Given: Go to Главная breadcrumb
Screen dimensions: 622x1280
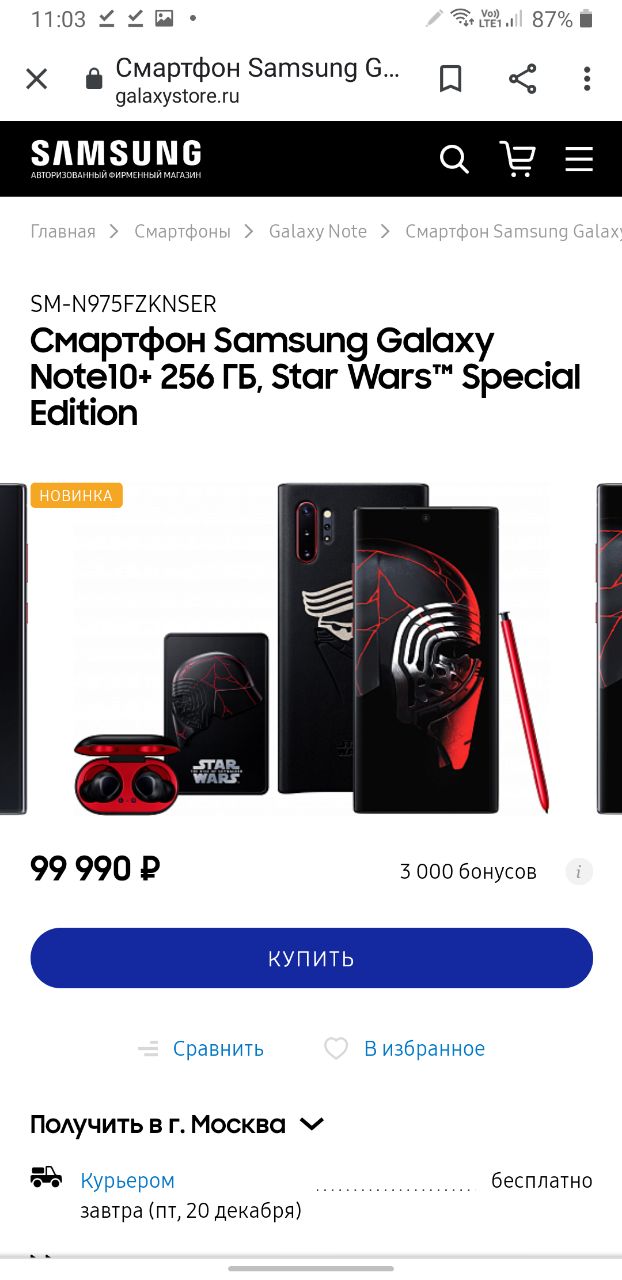Looking at the screenshot, I should (x=63, y=231).
